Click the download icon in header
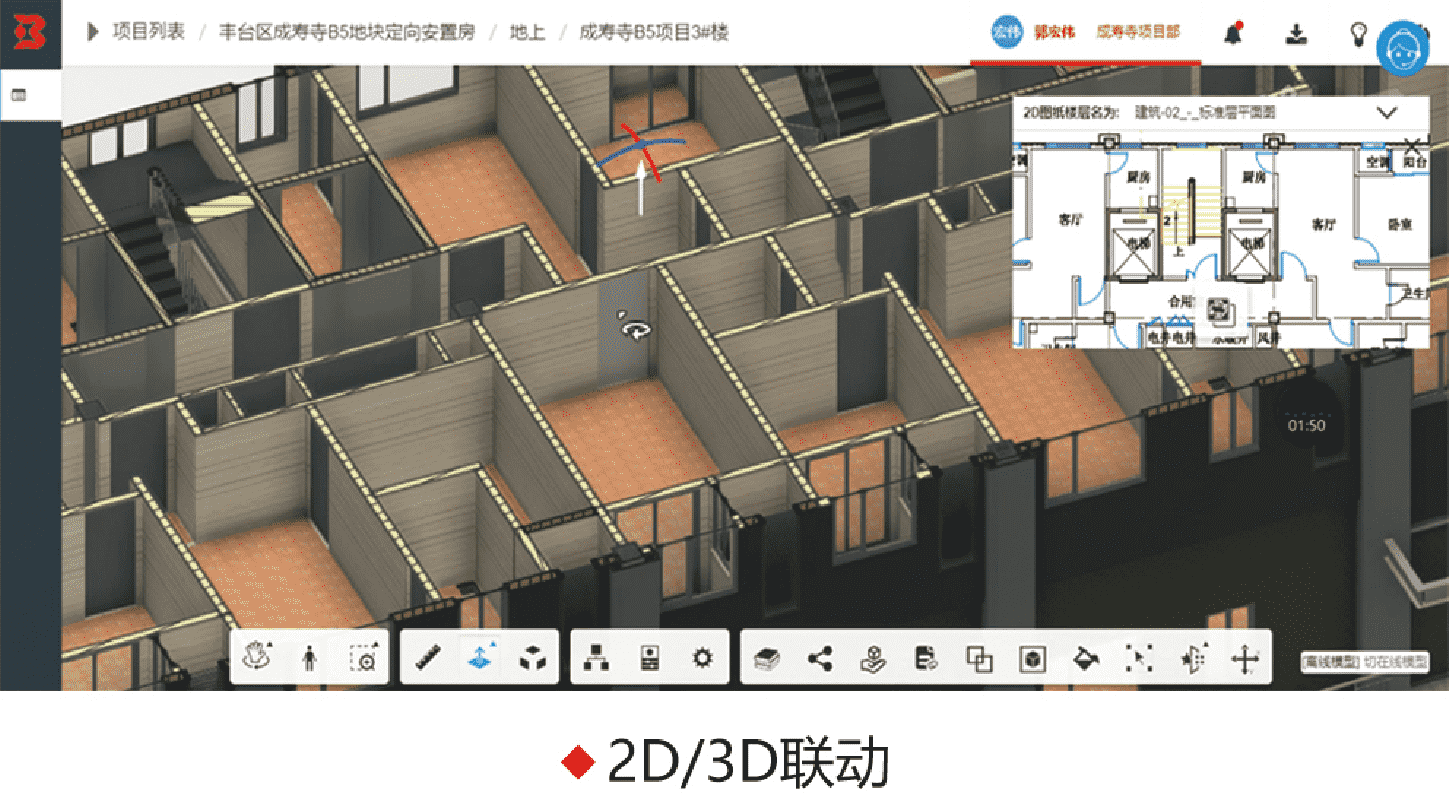The width and height of the screenshot is (1449, 800). 1296,34
